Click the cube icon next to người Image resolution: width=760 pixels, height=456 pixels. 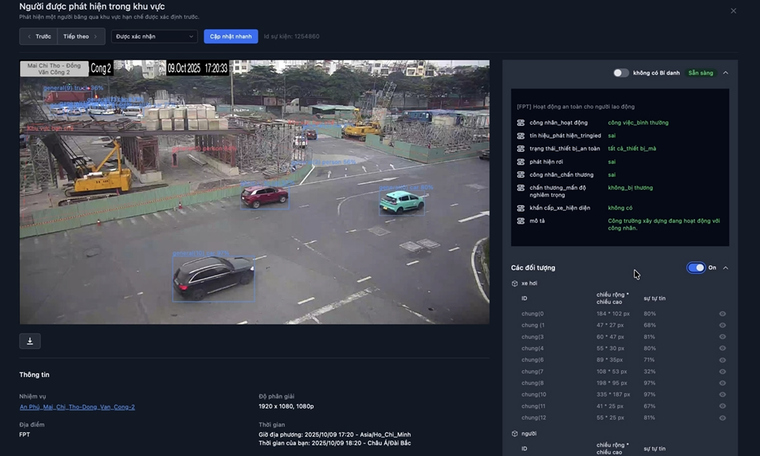click(x=515, y=434)
